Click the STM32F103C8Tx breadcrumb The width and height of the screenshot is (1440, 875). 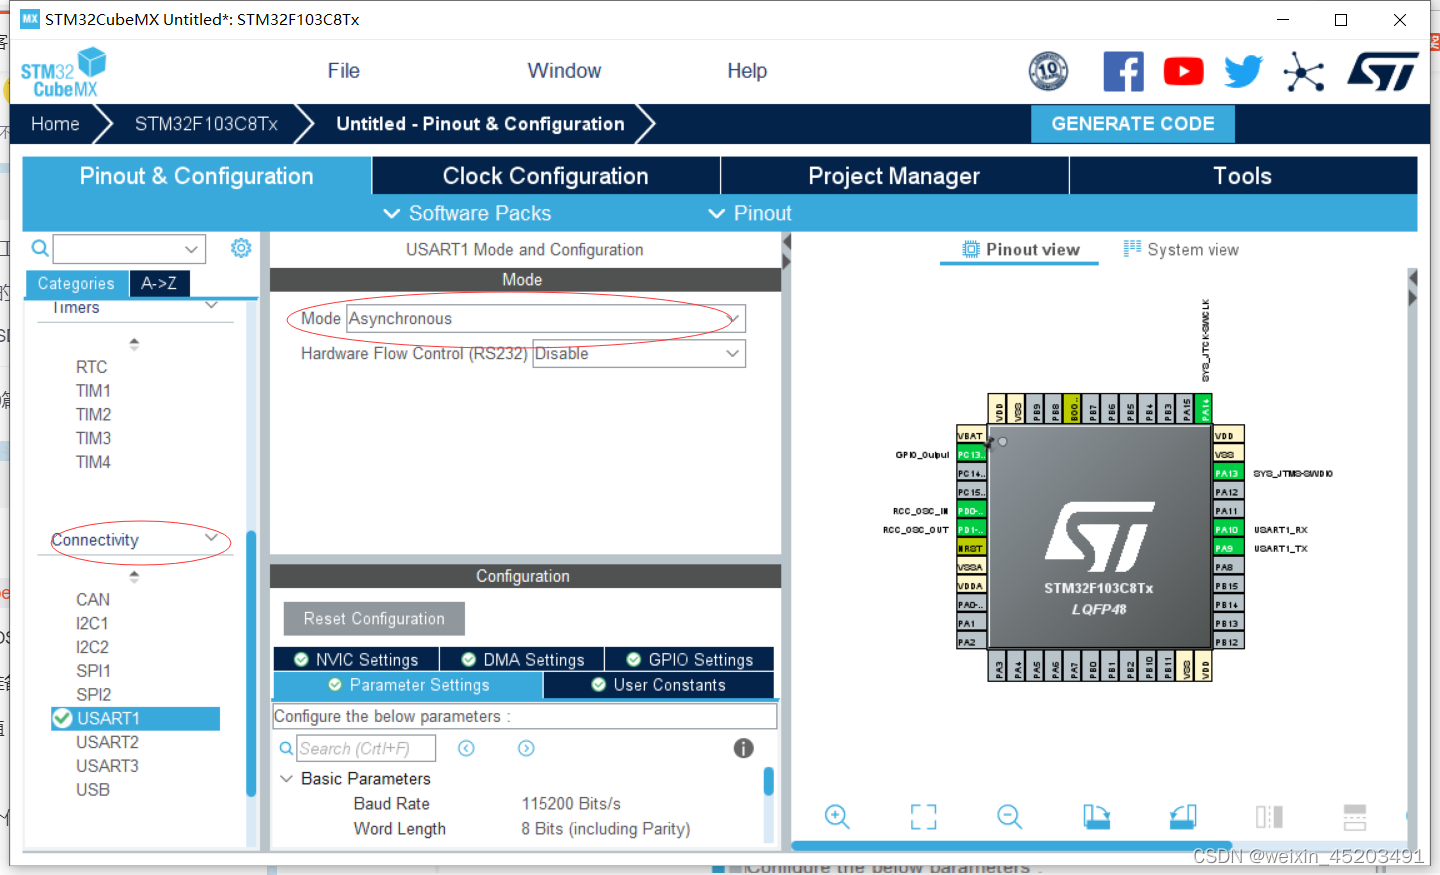point(206,124)
